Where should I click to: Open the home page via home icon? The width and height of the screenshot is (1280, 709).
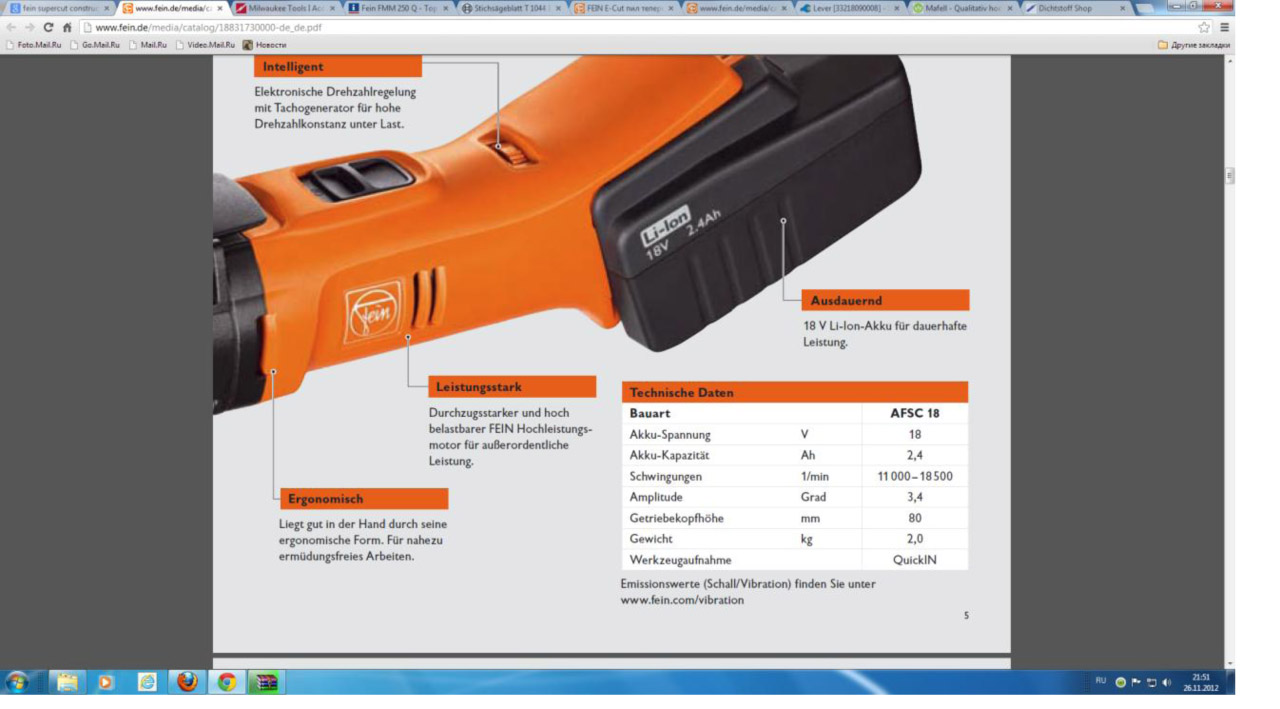[x=67, y=28]
